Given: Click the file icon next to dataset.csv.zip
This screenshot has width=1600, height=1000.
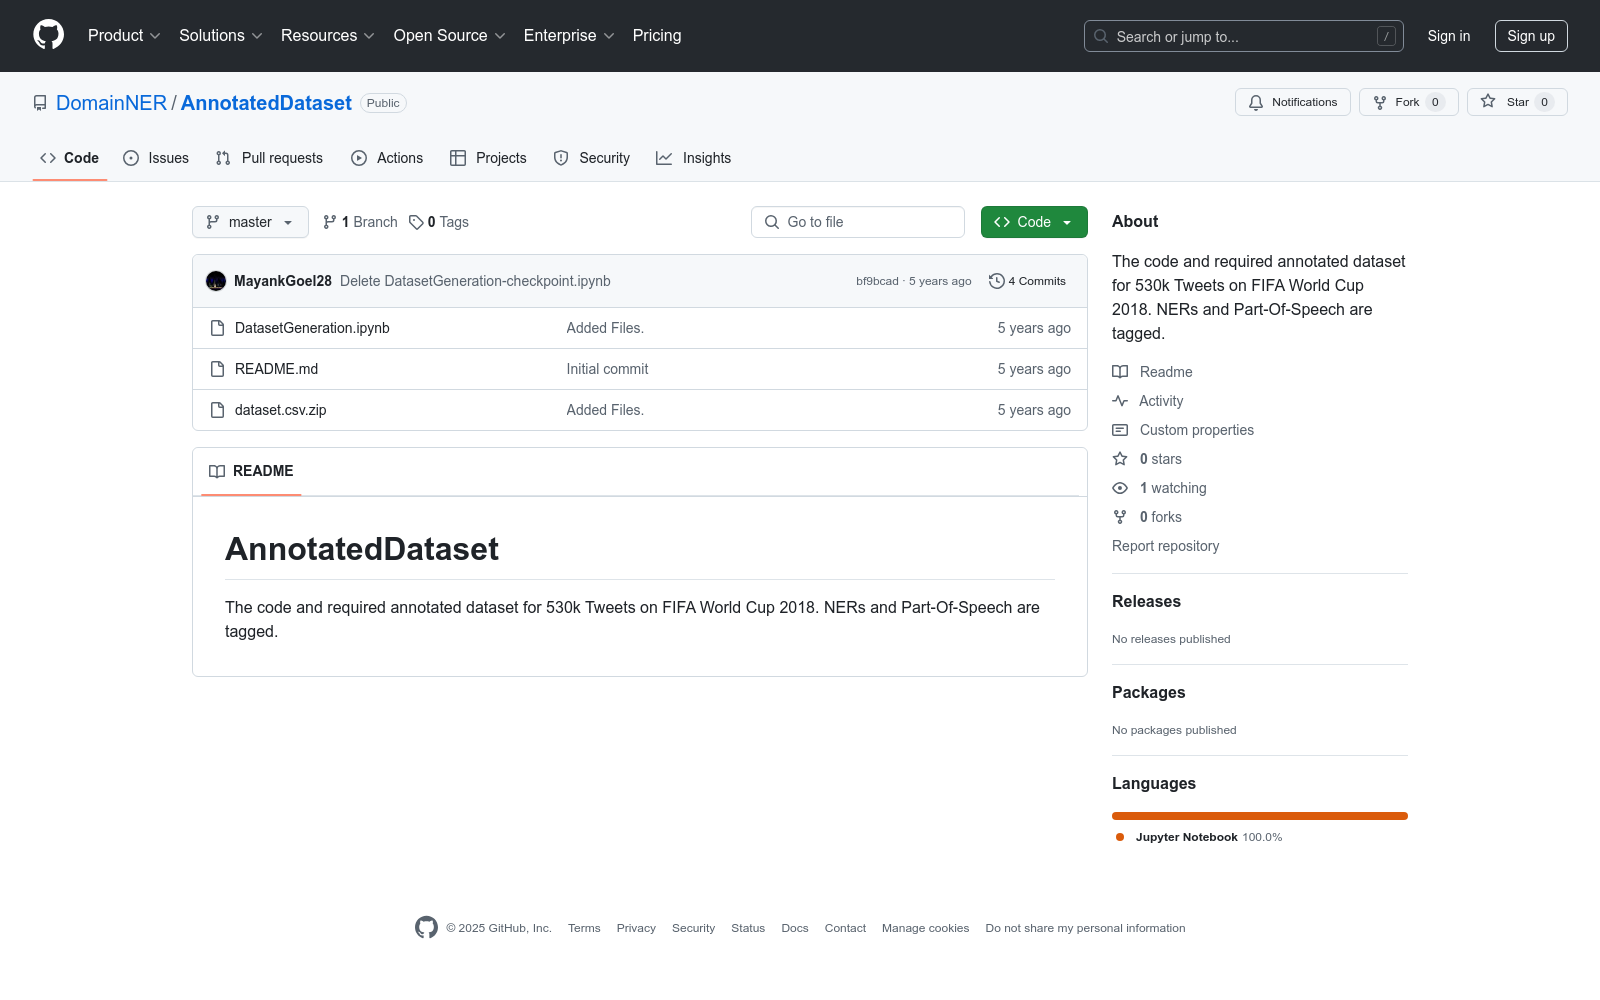Looking at the screenshot, I should [x=217, y=410].
